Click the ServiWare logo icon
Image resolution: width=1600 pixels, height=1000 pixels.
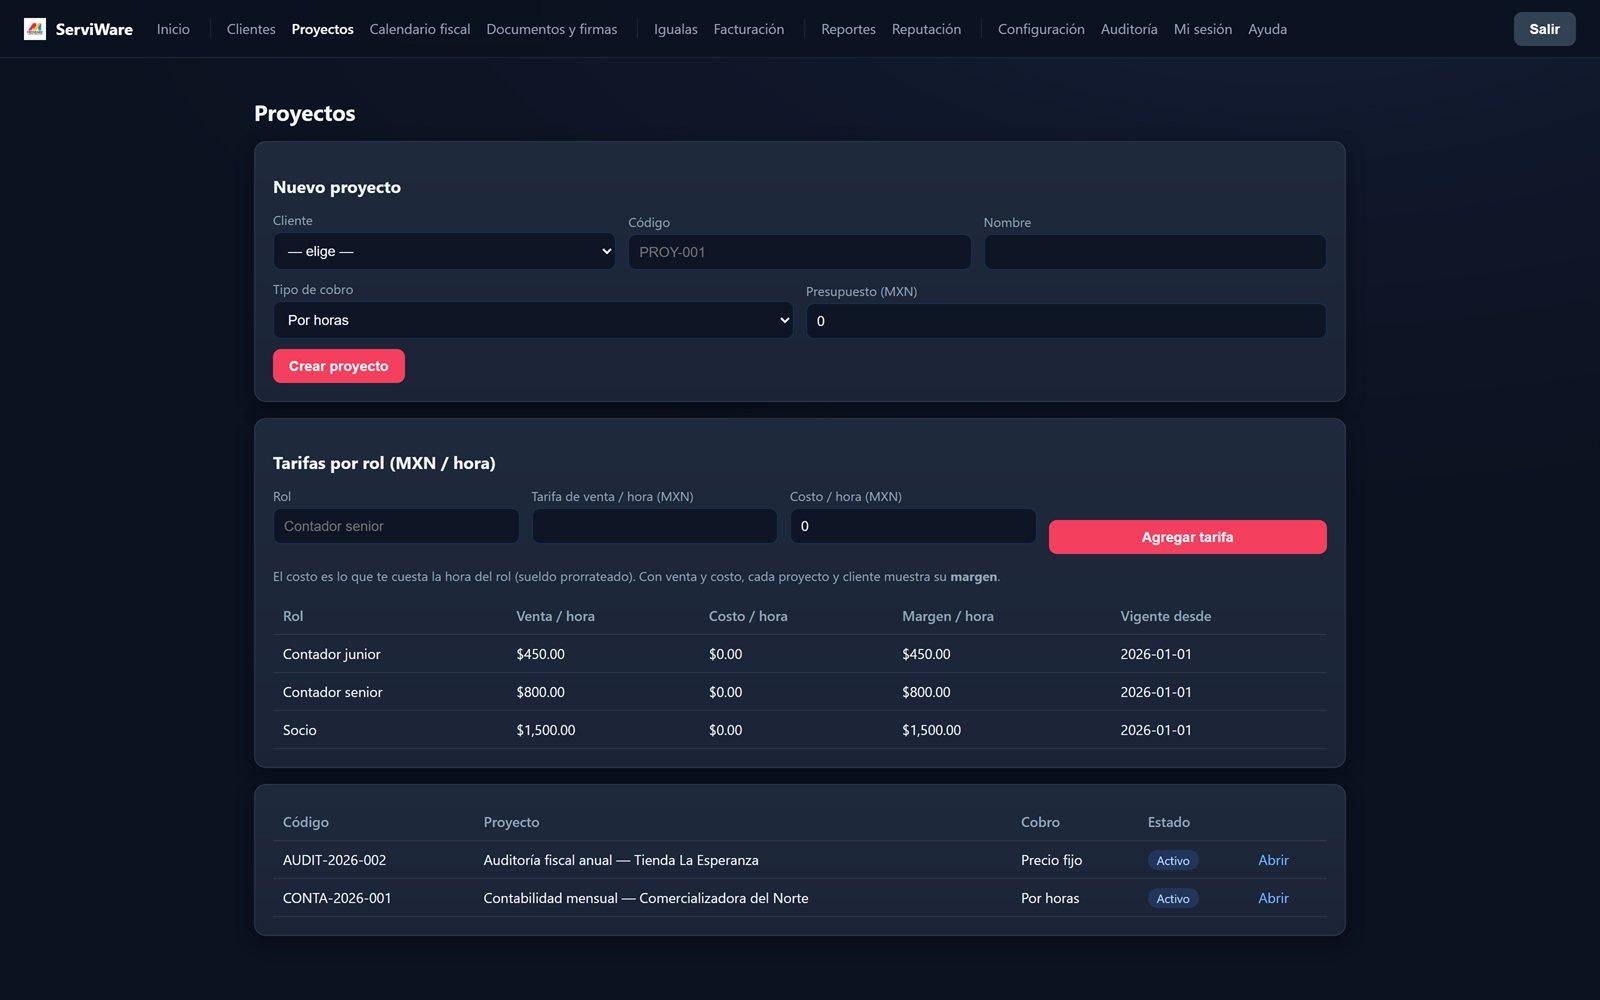[35, 29]
